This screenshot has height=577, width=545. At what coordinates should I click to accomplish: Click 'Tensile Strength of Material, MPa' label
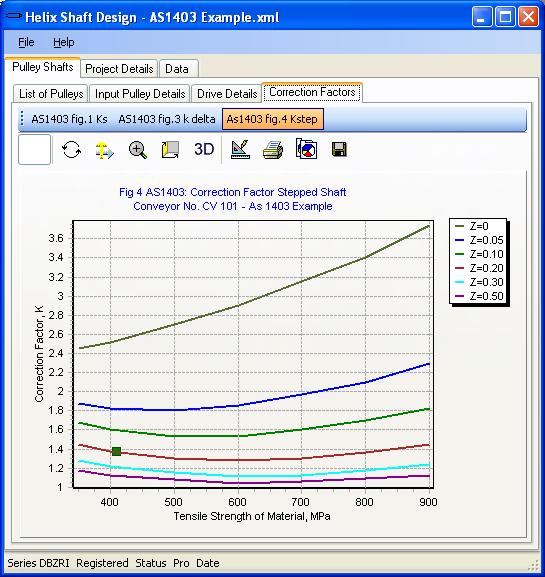point(252,516)
